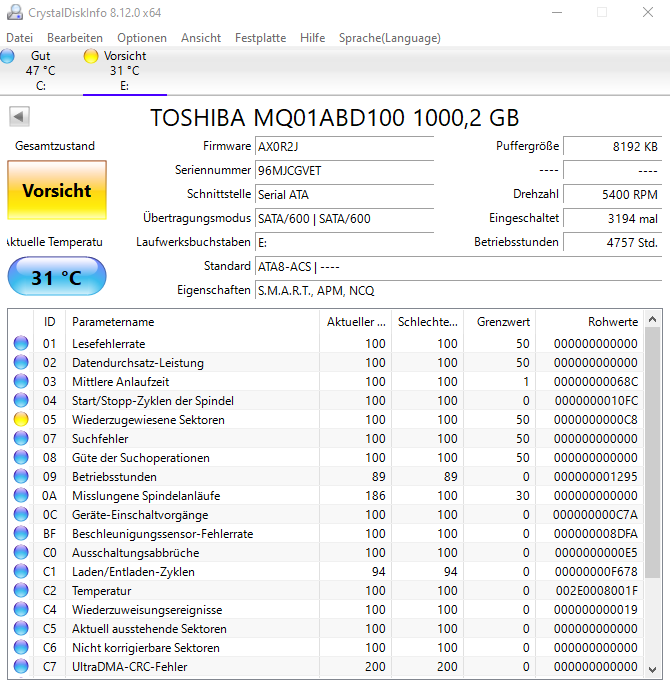This screenshot has height=686, width=670.
Task: Click the Puffergröße value 8192 KB
Action: pyautogui.click(x=612, y=146)
